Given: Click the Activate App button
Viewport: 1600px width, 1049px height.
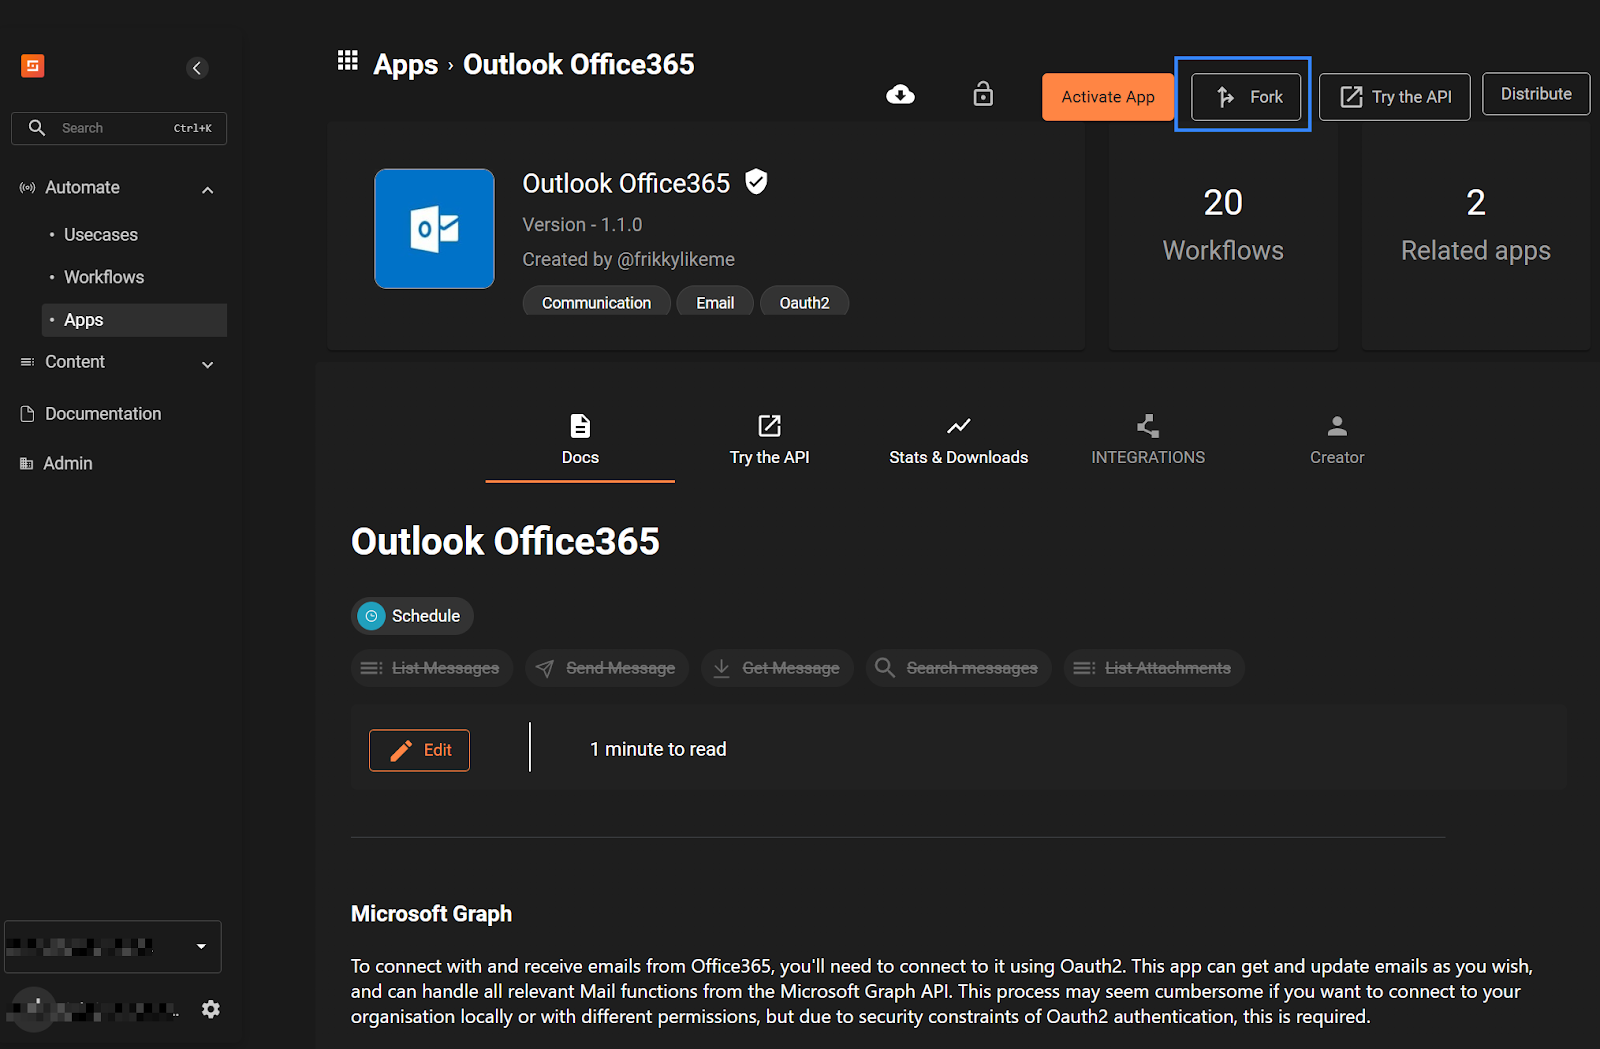Looking at the screenshot, I should coord(1107,96).
